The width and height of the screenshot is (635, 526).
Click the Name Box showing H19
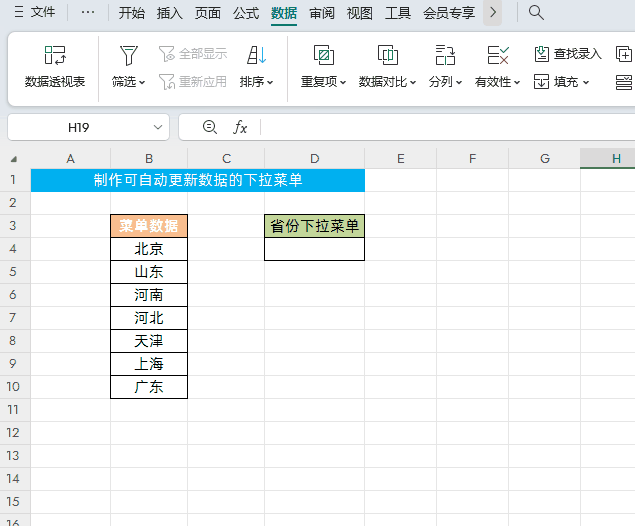(x=79, y=128)
